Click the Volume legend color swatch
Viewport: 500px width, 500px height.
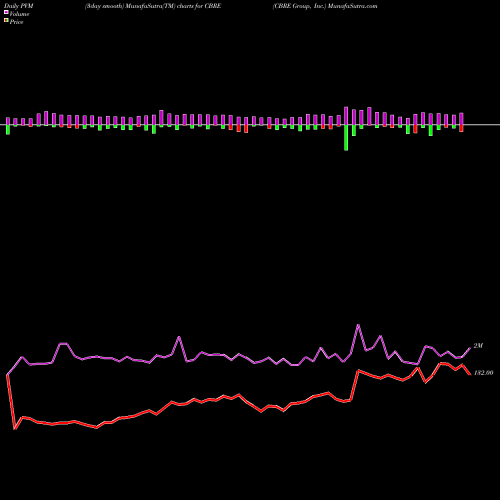coord(6,13)
